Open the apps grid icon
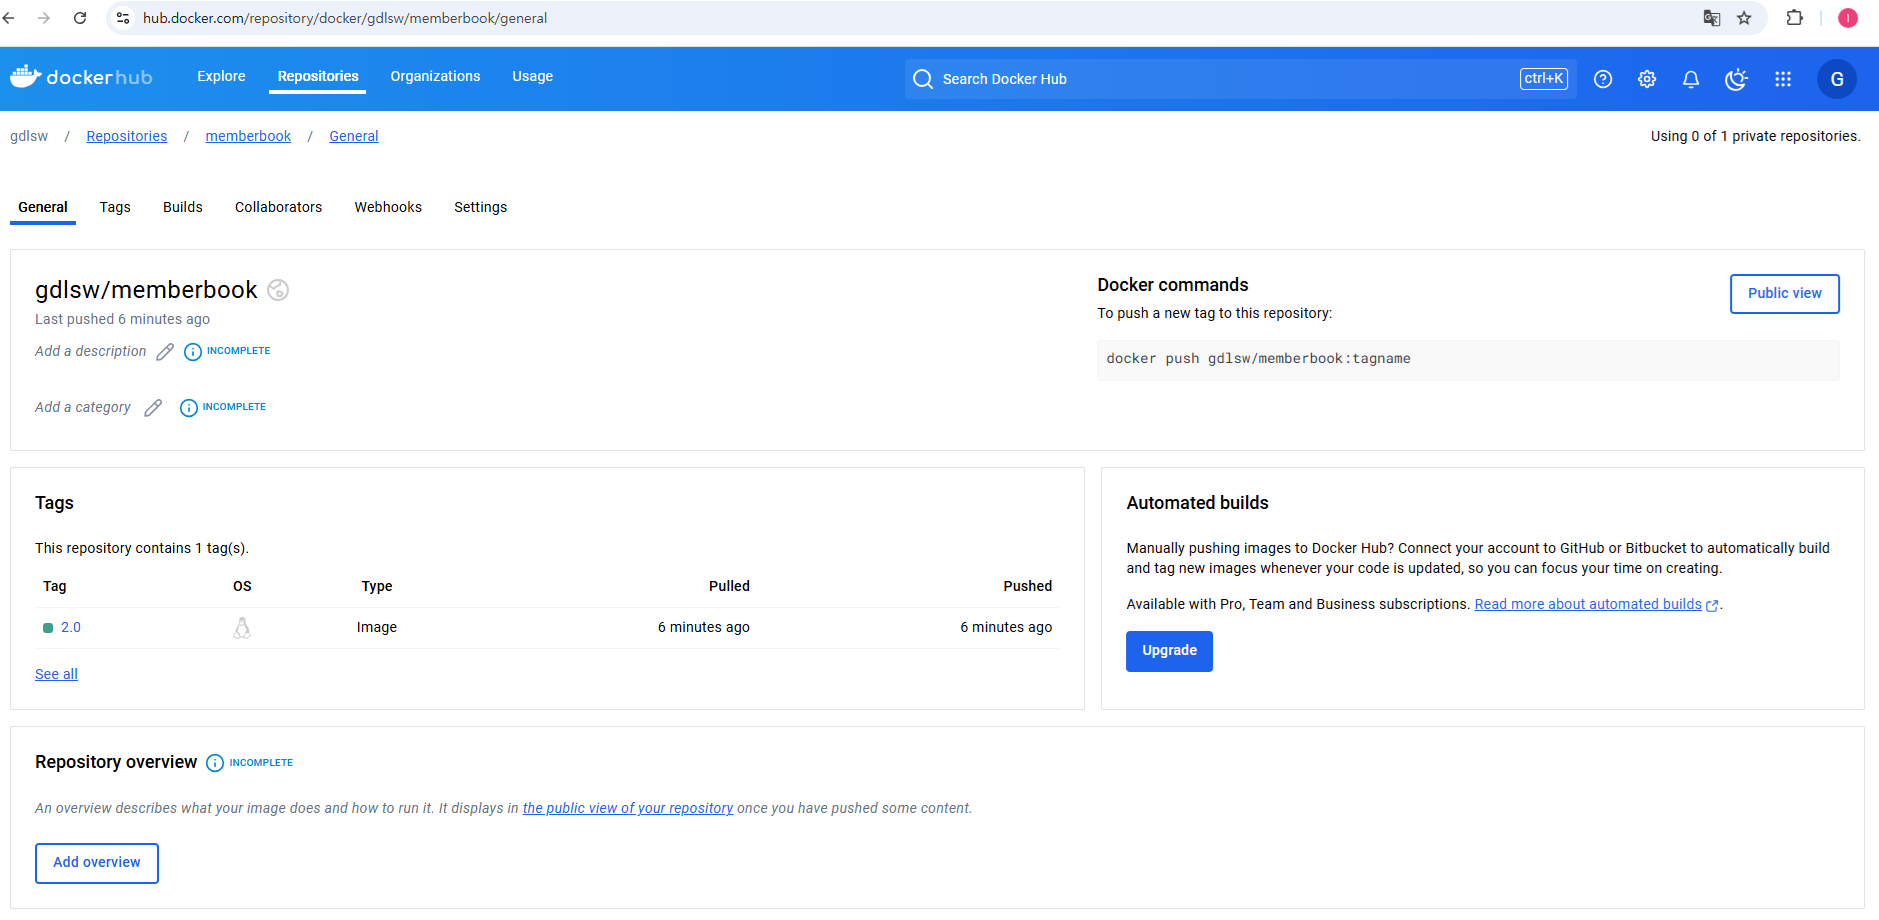The height and width of the screenshot is (920, 1879). [1783, 79]
